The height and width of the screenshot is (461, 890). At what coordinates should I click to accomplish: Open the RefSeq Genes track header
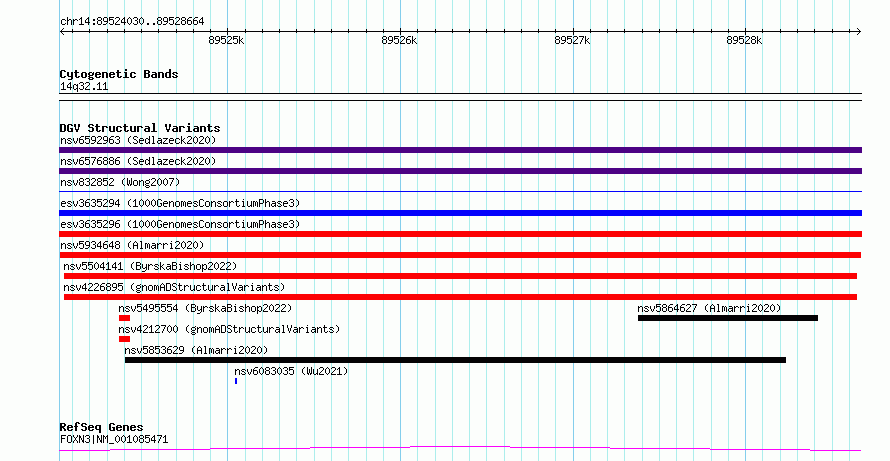(x=101, y=428)
